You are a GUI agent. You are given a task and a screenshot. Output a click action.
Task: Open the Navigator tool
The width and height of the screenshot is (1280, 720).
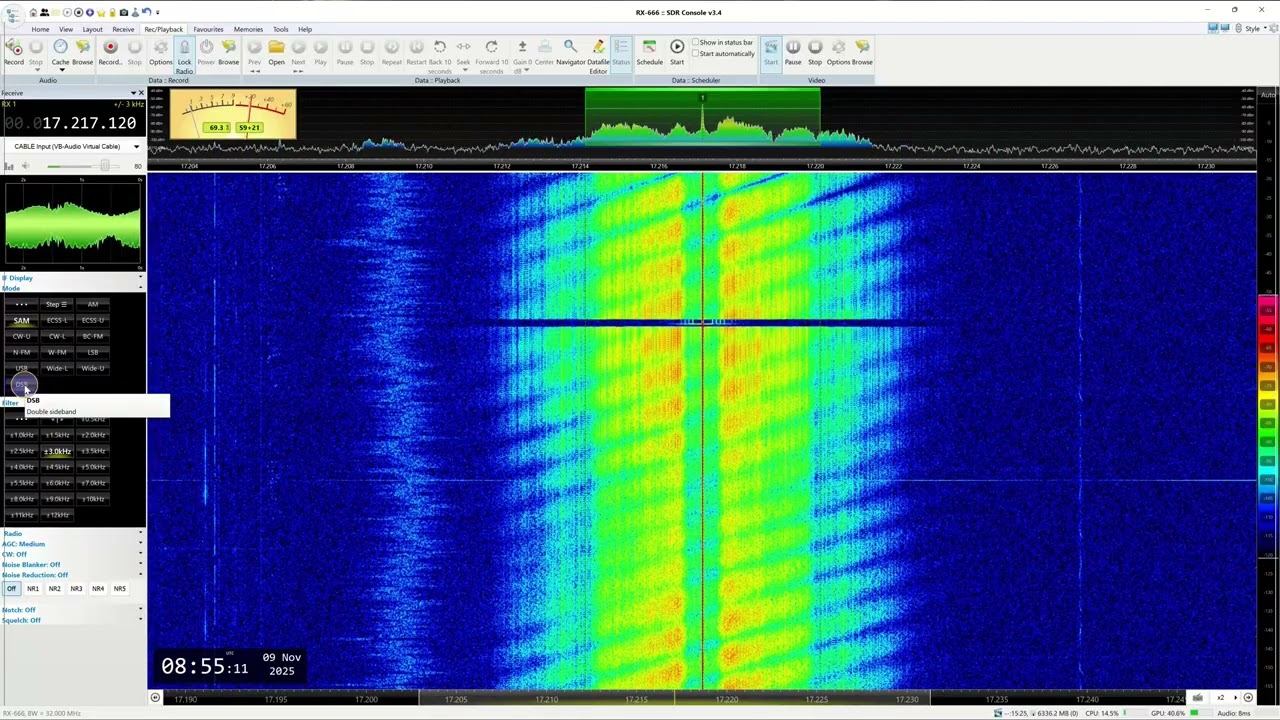tap(571, 52)
